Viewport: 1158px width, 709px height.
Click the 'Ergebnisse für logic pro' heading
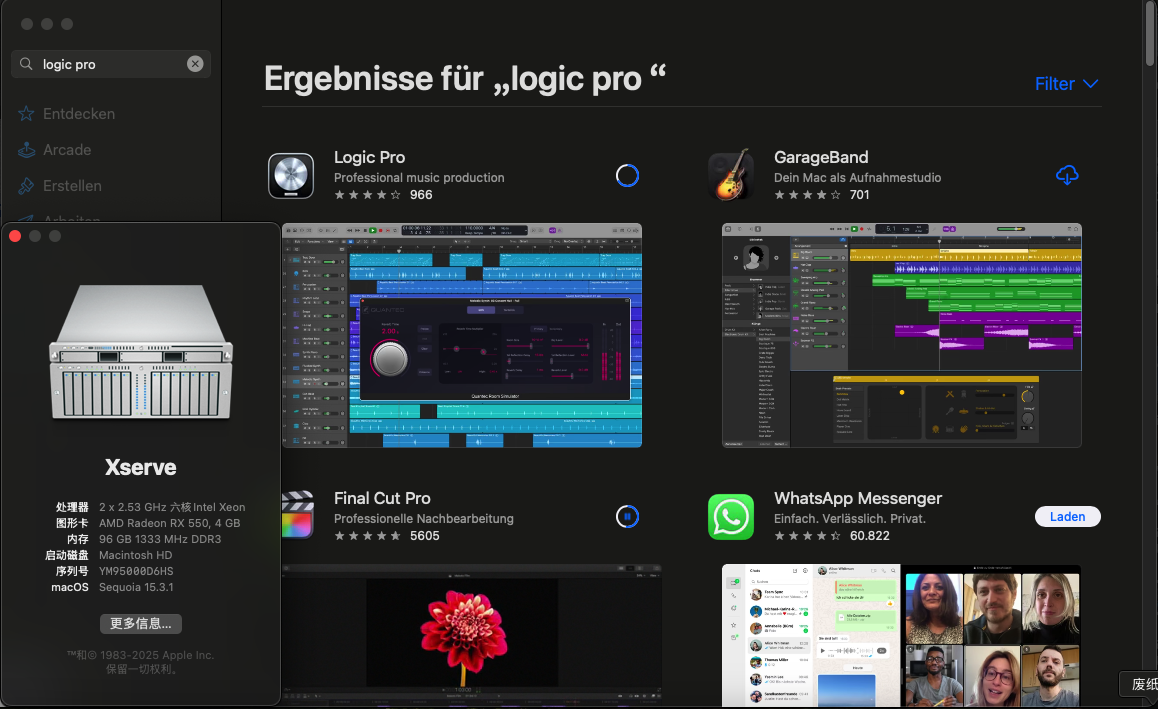coord(465,78)
